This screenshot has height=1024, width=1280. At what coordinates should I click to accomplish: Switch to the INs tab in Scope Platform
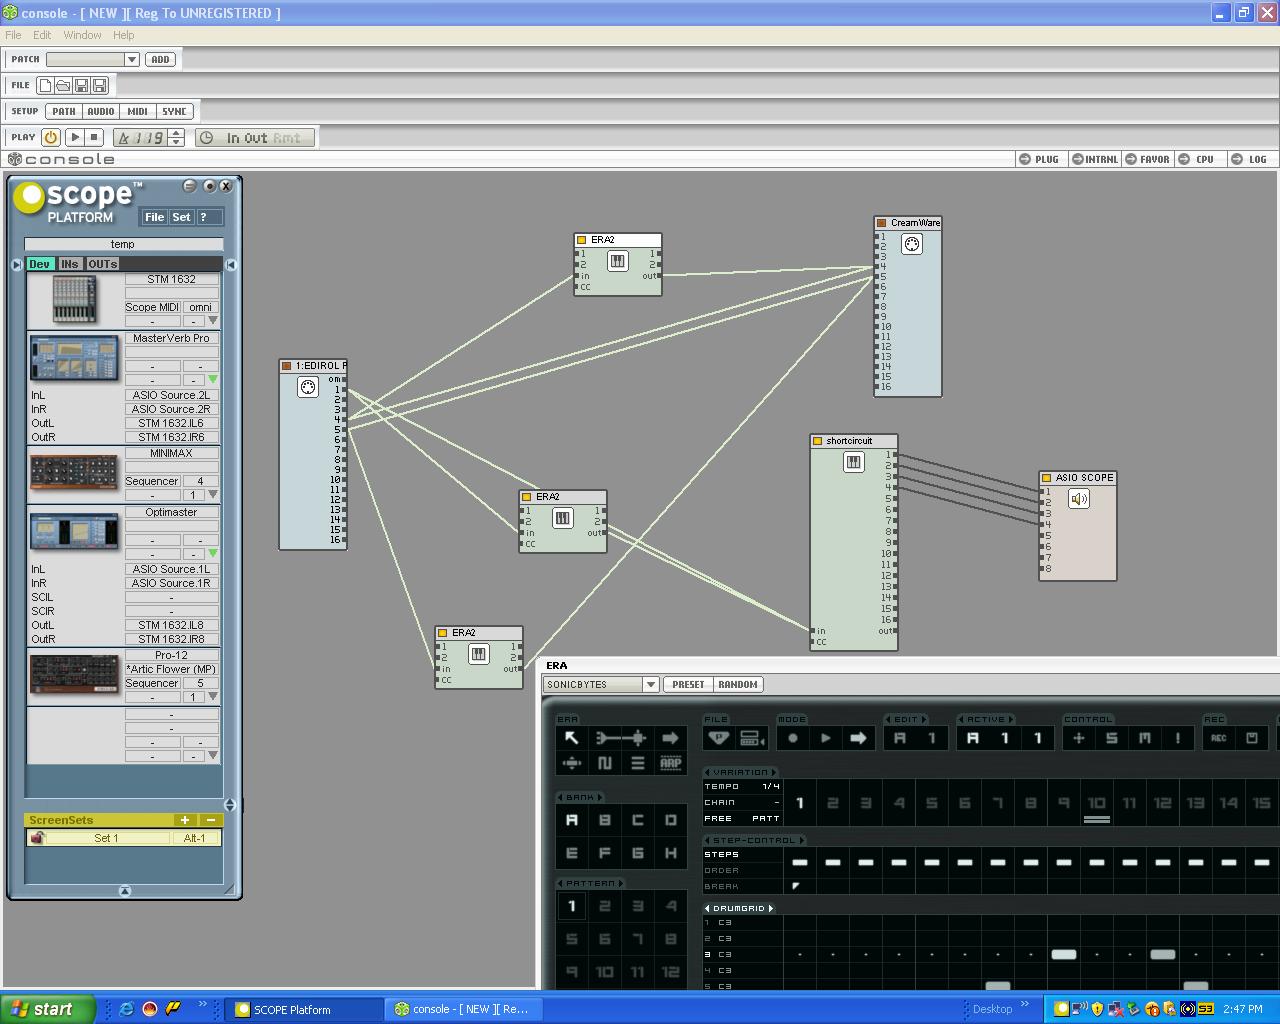[69, 264]
